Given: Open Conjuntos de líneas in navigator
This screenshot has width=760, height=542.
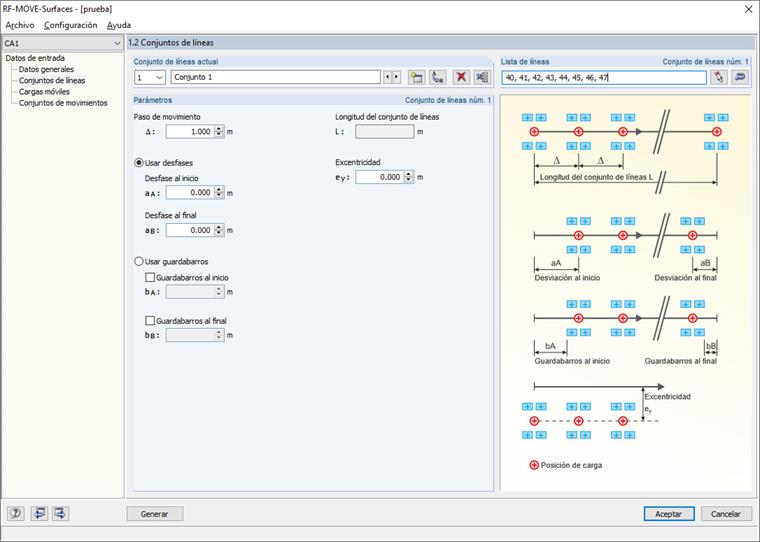Looking at the screenshot, I should click(x=52, y=80).
